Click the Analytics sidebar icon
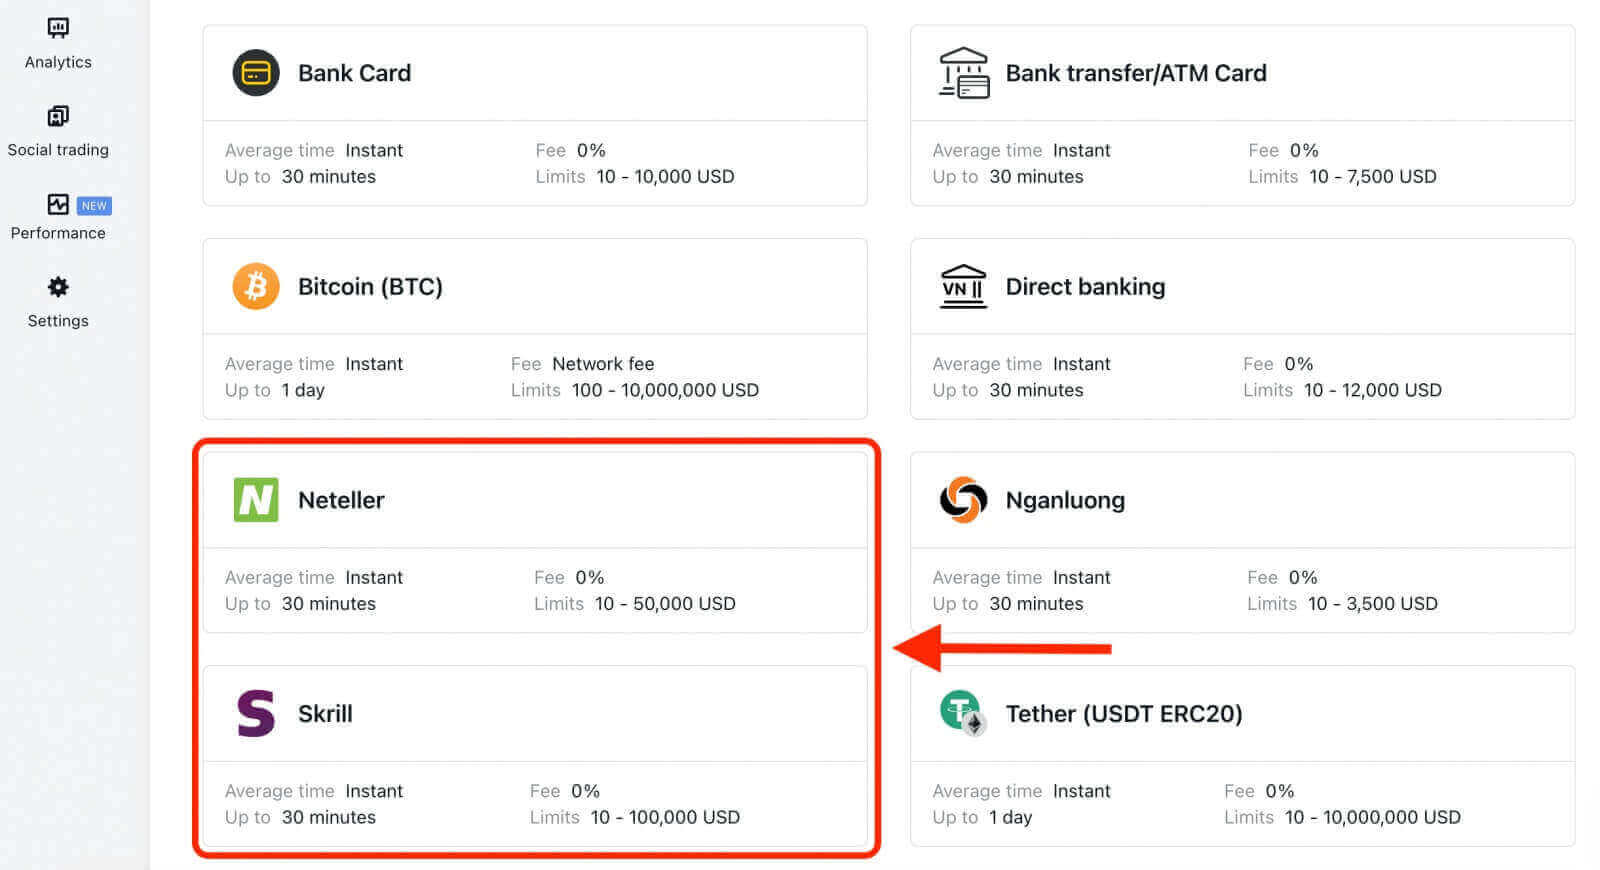This screenshot has height=870, width=1600. [58, 28]
